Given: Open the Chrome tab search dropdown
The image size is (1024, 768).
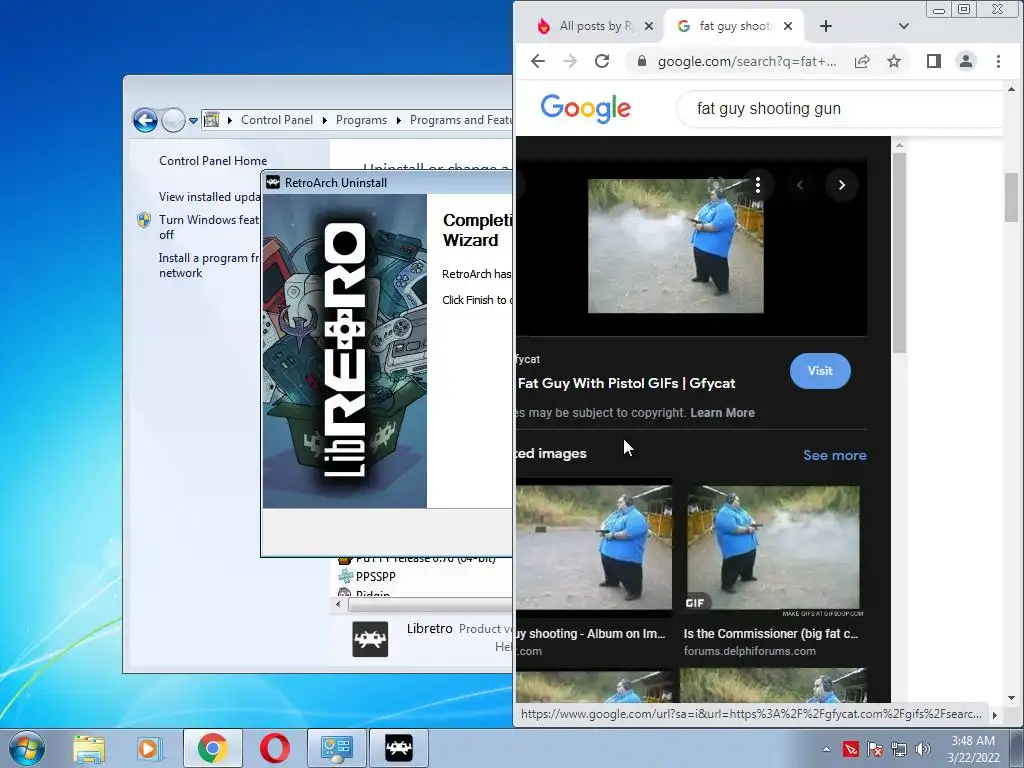Looking at the screenshot, I should pyautogui.click(x=904, y=26).
